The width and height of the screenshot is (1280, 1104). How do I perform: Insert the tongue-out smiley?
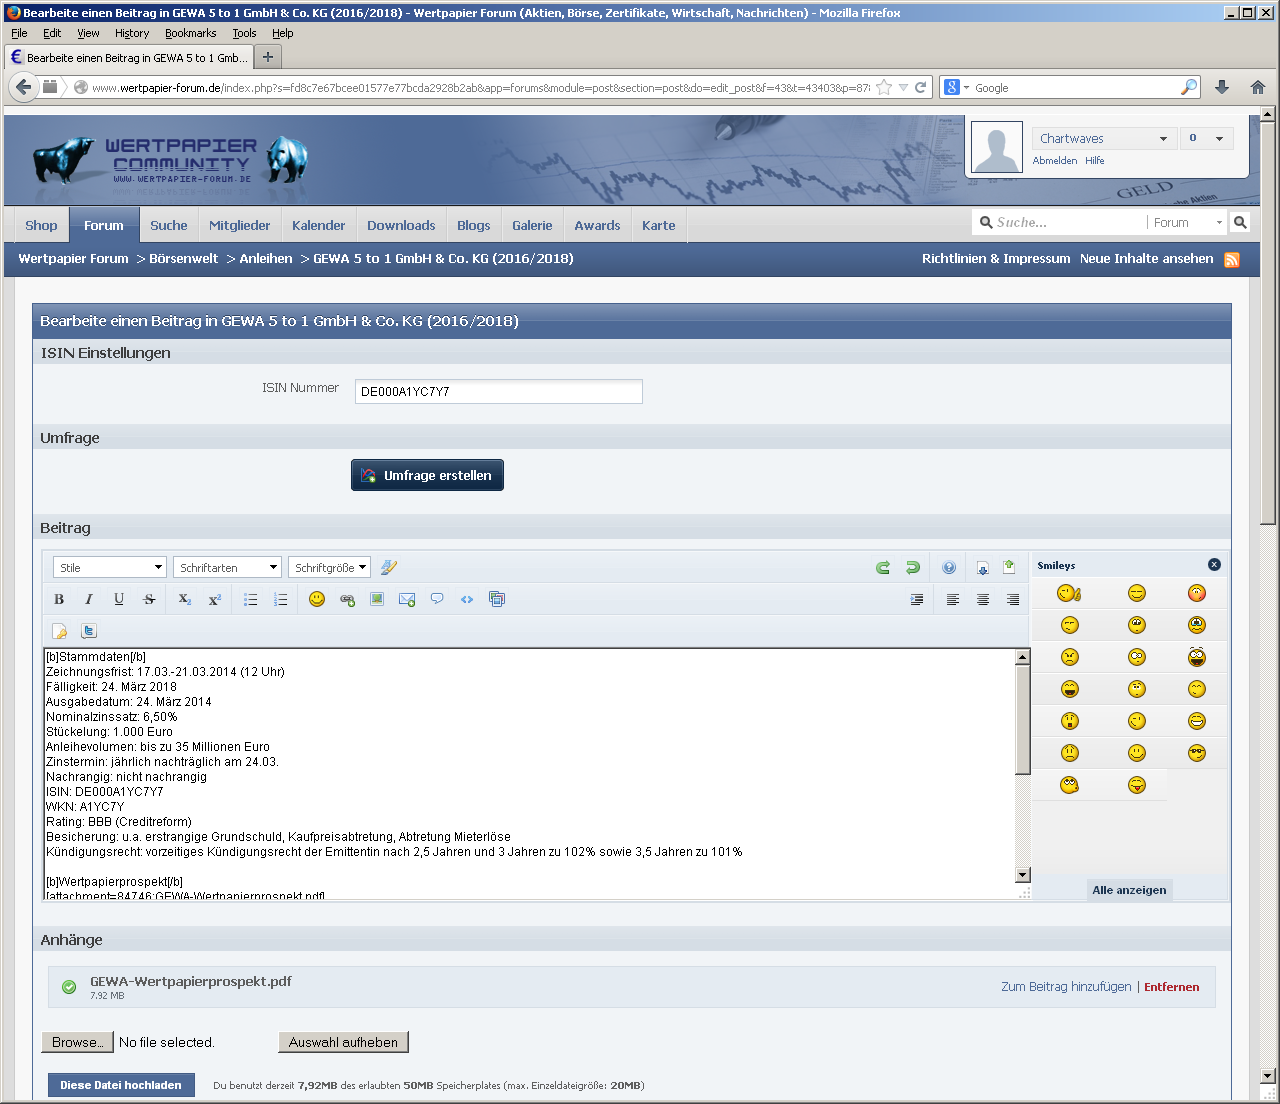(1137, 785)
